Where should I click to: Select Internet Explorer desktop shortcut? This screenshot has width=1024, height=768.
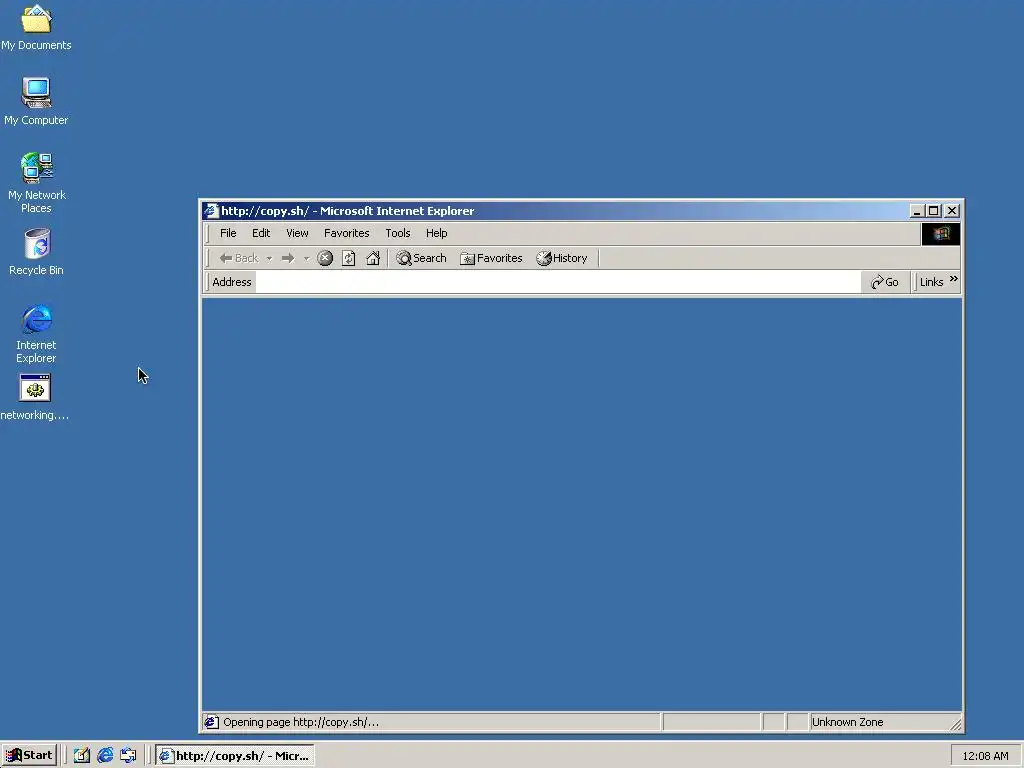click(x=36, y=333)
